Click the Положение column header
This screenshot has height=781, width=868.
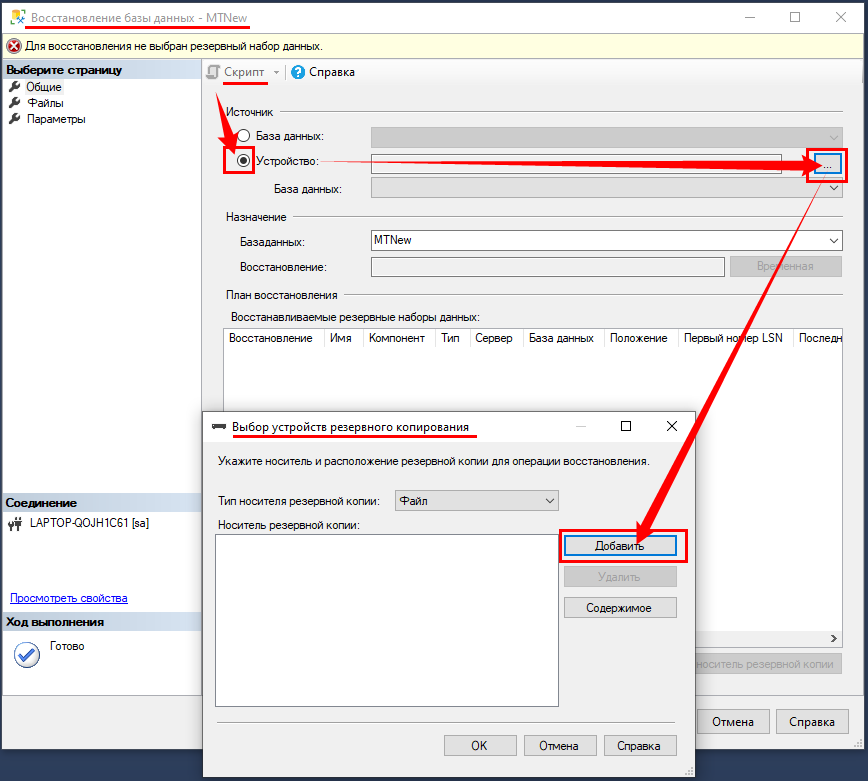pyautogui.click(x=638, y=338)
